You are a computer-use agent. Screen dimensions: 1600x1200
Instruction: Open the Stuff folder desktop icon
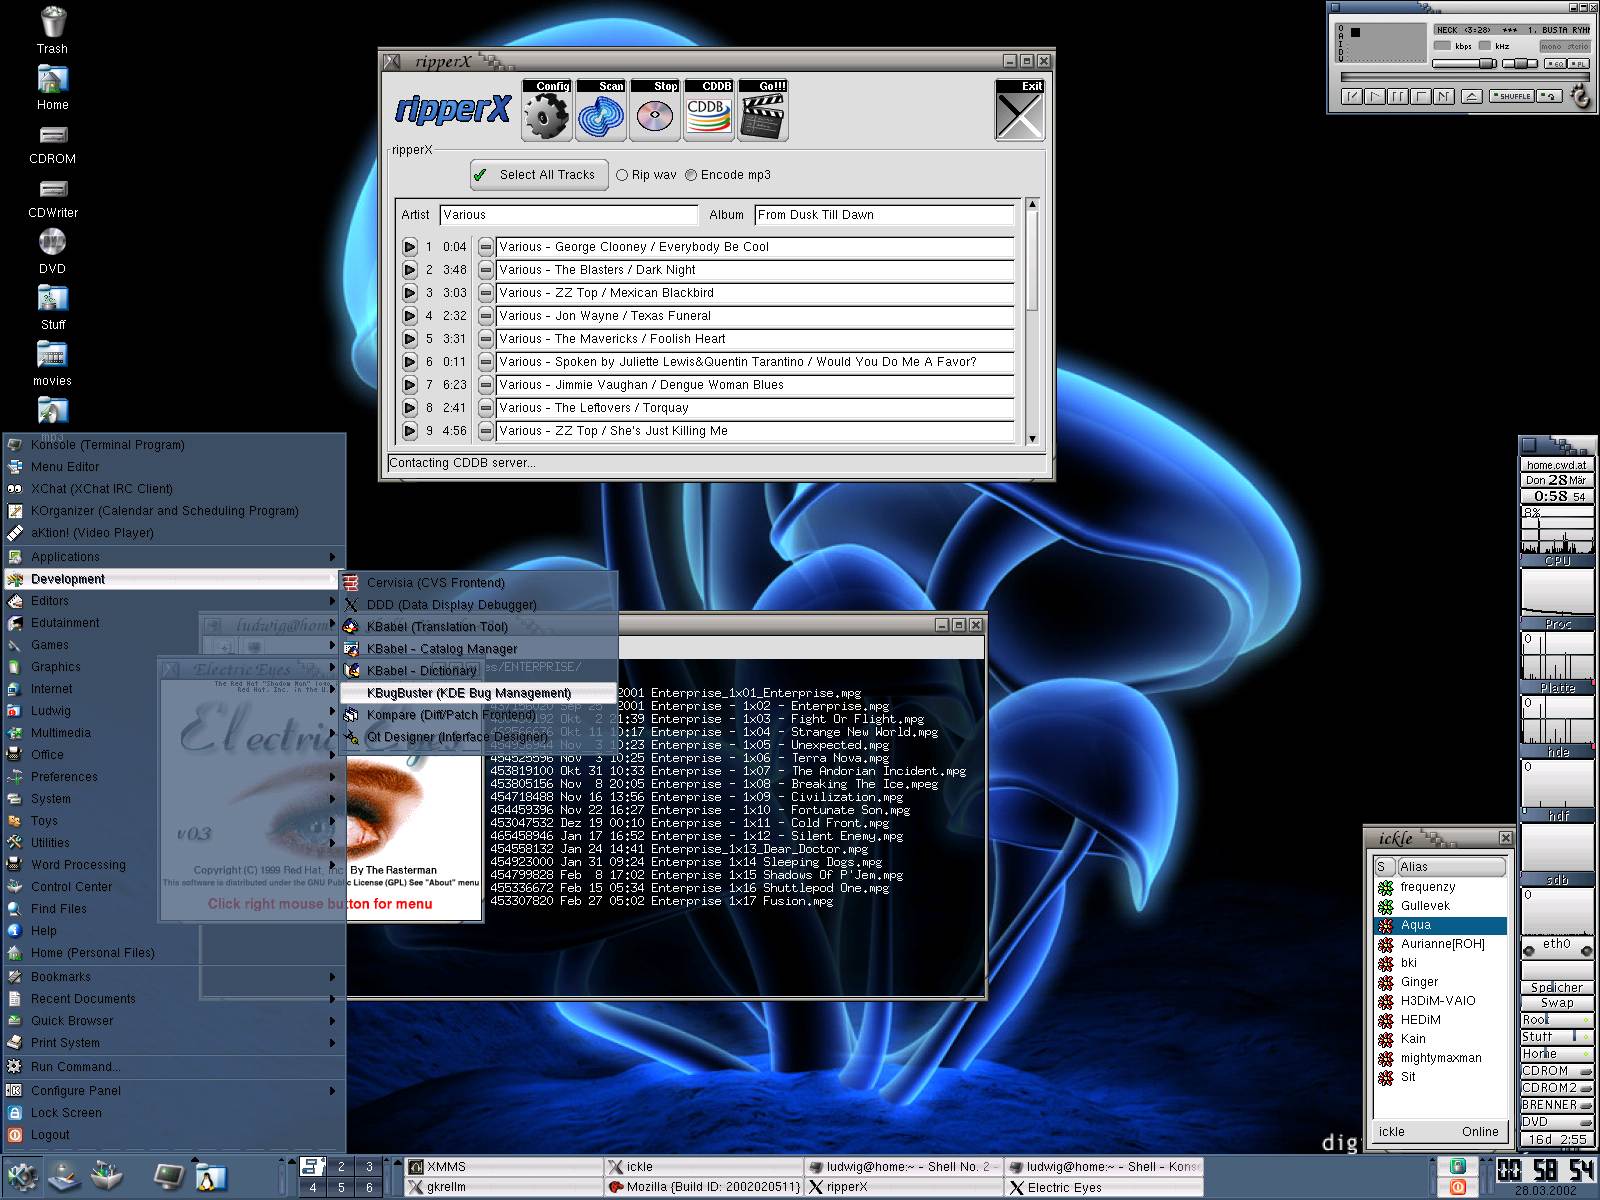tap(52, 308)
